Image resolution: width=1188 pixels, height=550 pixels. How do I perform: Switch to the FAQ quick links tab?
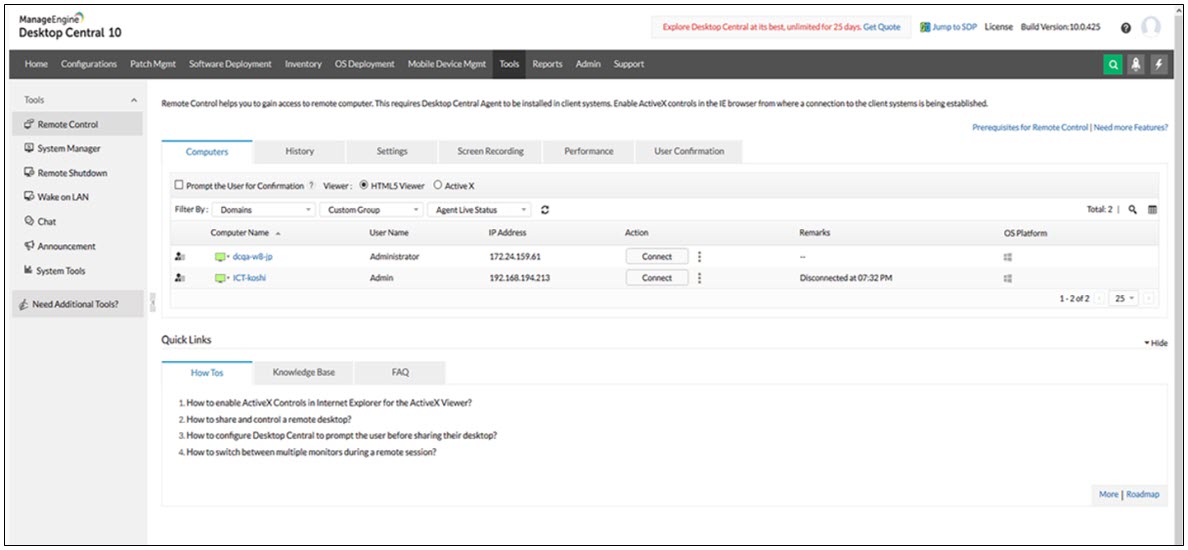[400, 373]
